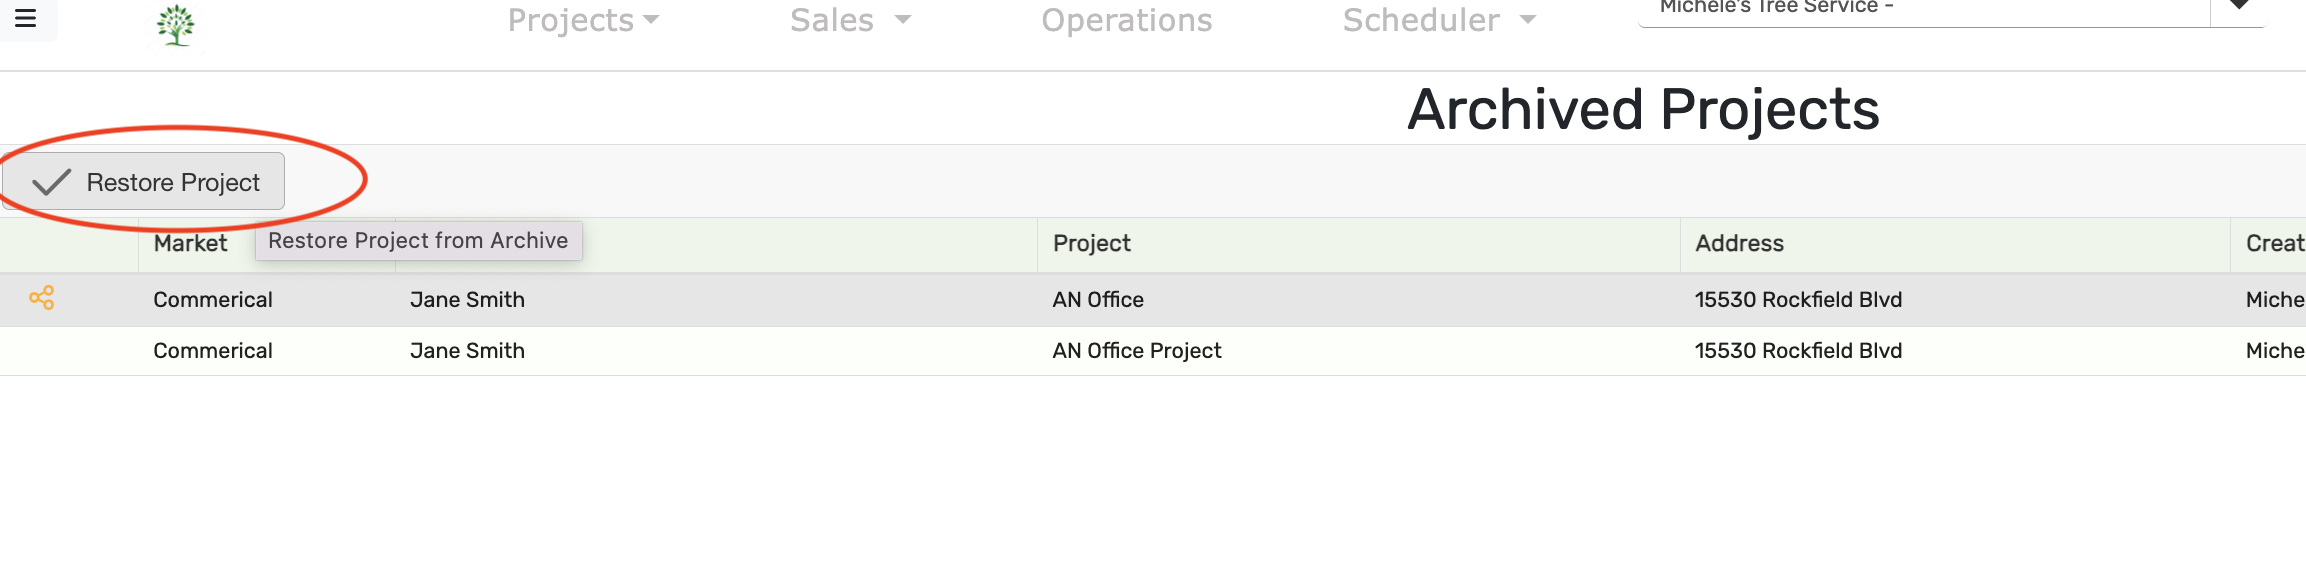
Task: Expand the Projects menu caret
Action: tap(652, 20)
